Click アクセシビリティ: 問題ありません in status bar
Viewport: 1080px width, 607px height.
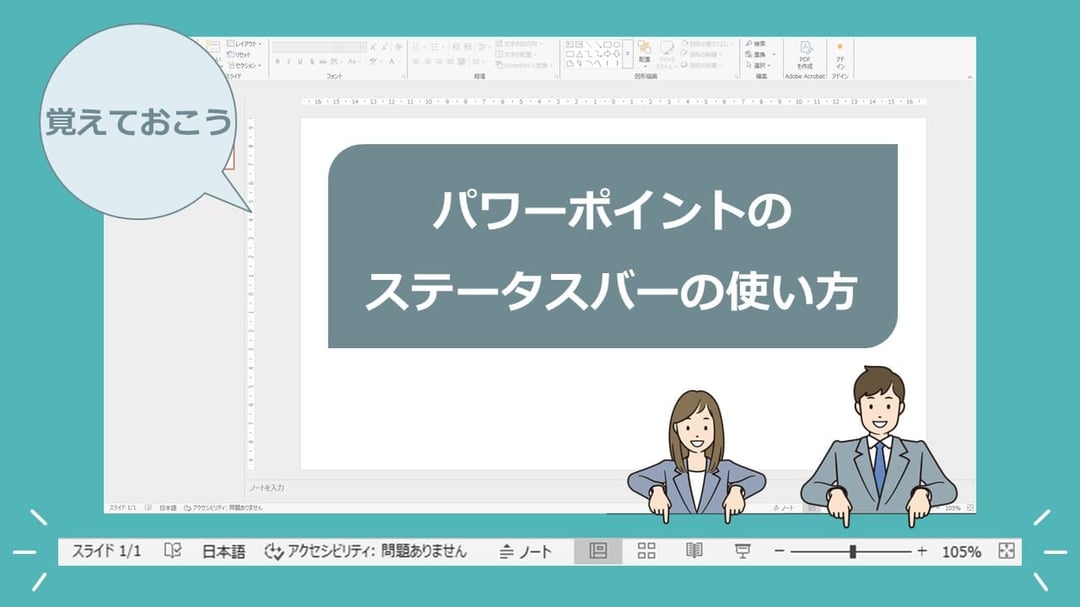[x=370, y=549]
